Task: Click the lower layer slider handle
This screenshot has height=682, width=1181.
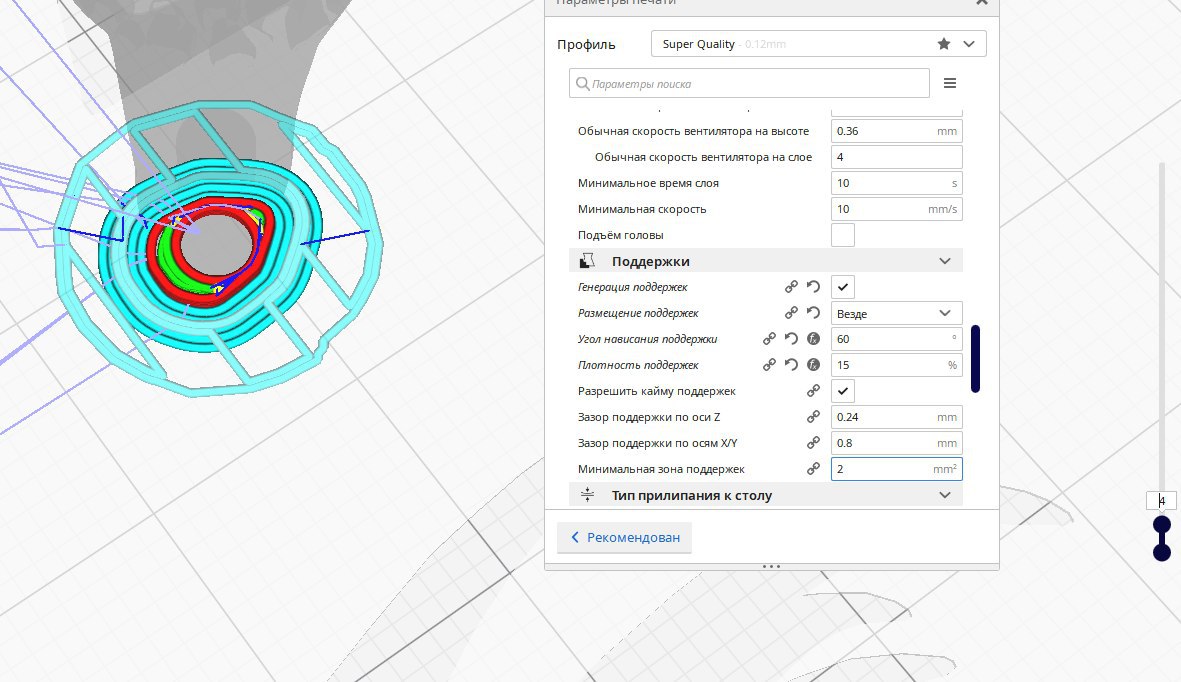Action: [x=1162, y=552]
